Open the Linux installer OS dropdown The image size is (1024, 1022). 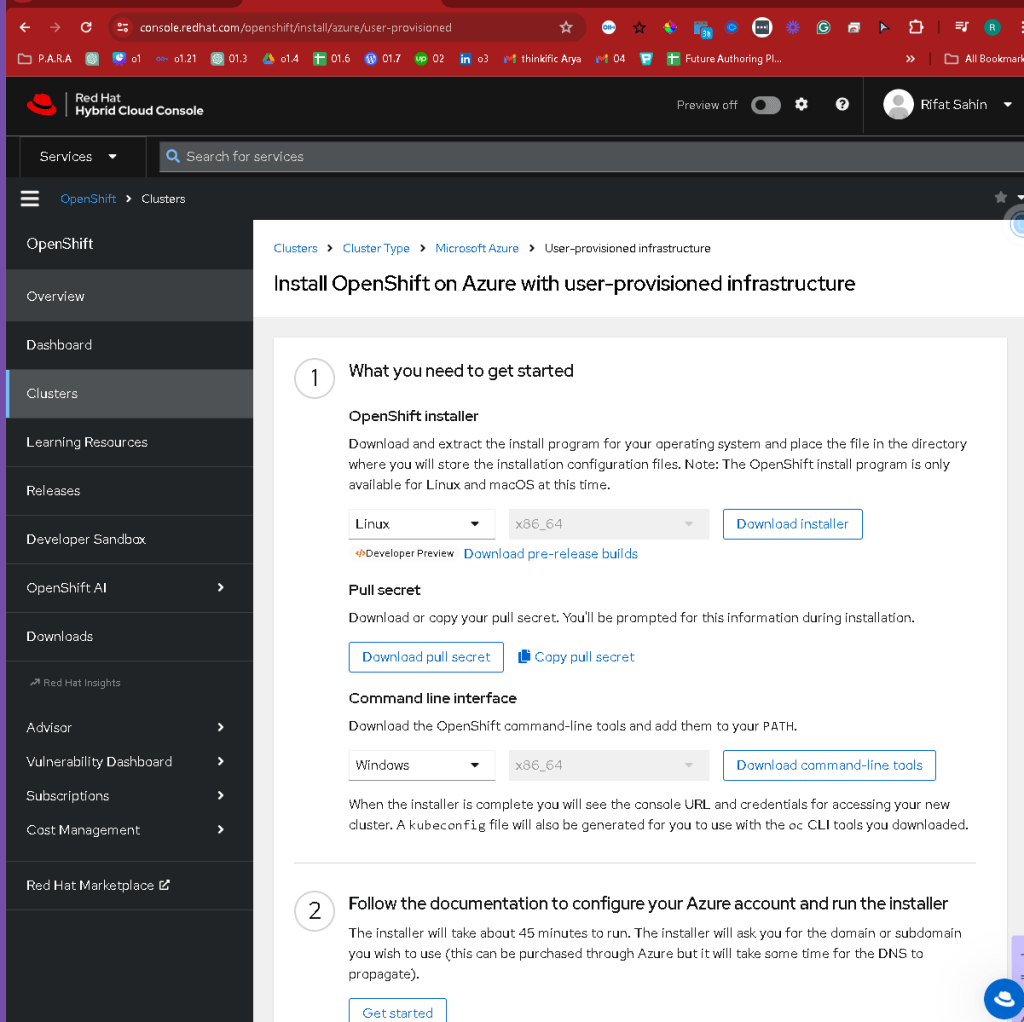tap(421, 524)
